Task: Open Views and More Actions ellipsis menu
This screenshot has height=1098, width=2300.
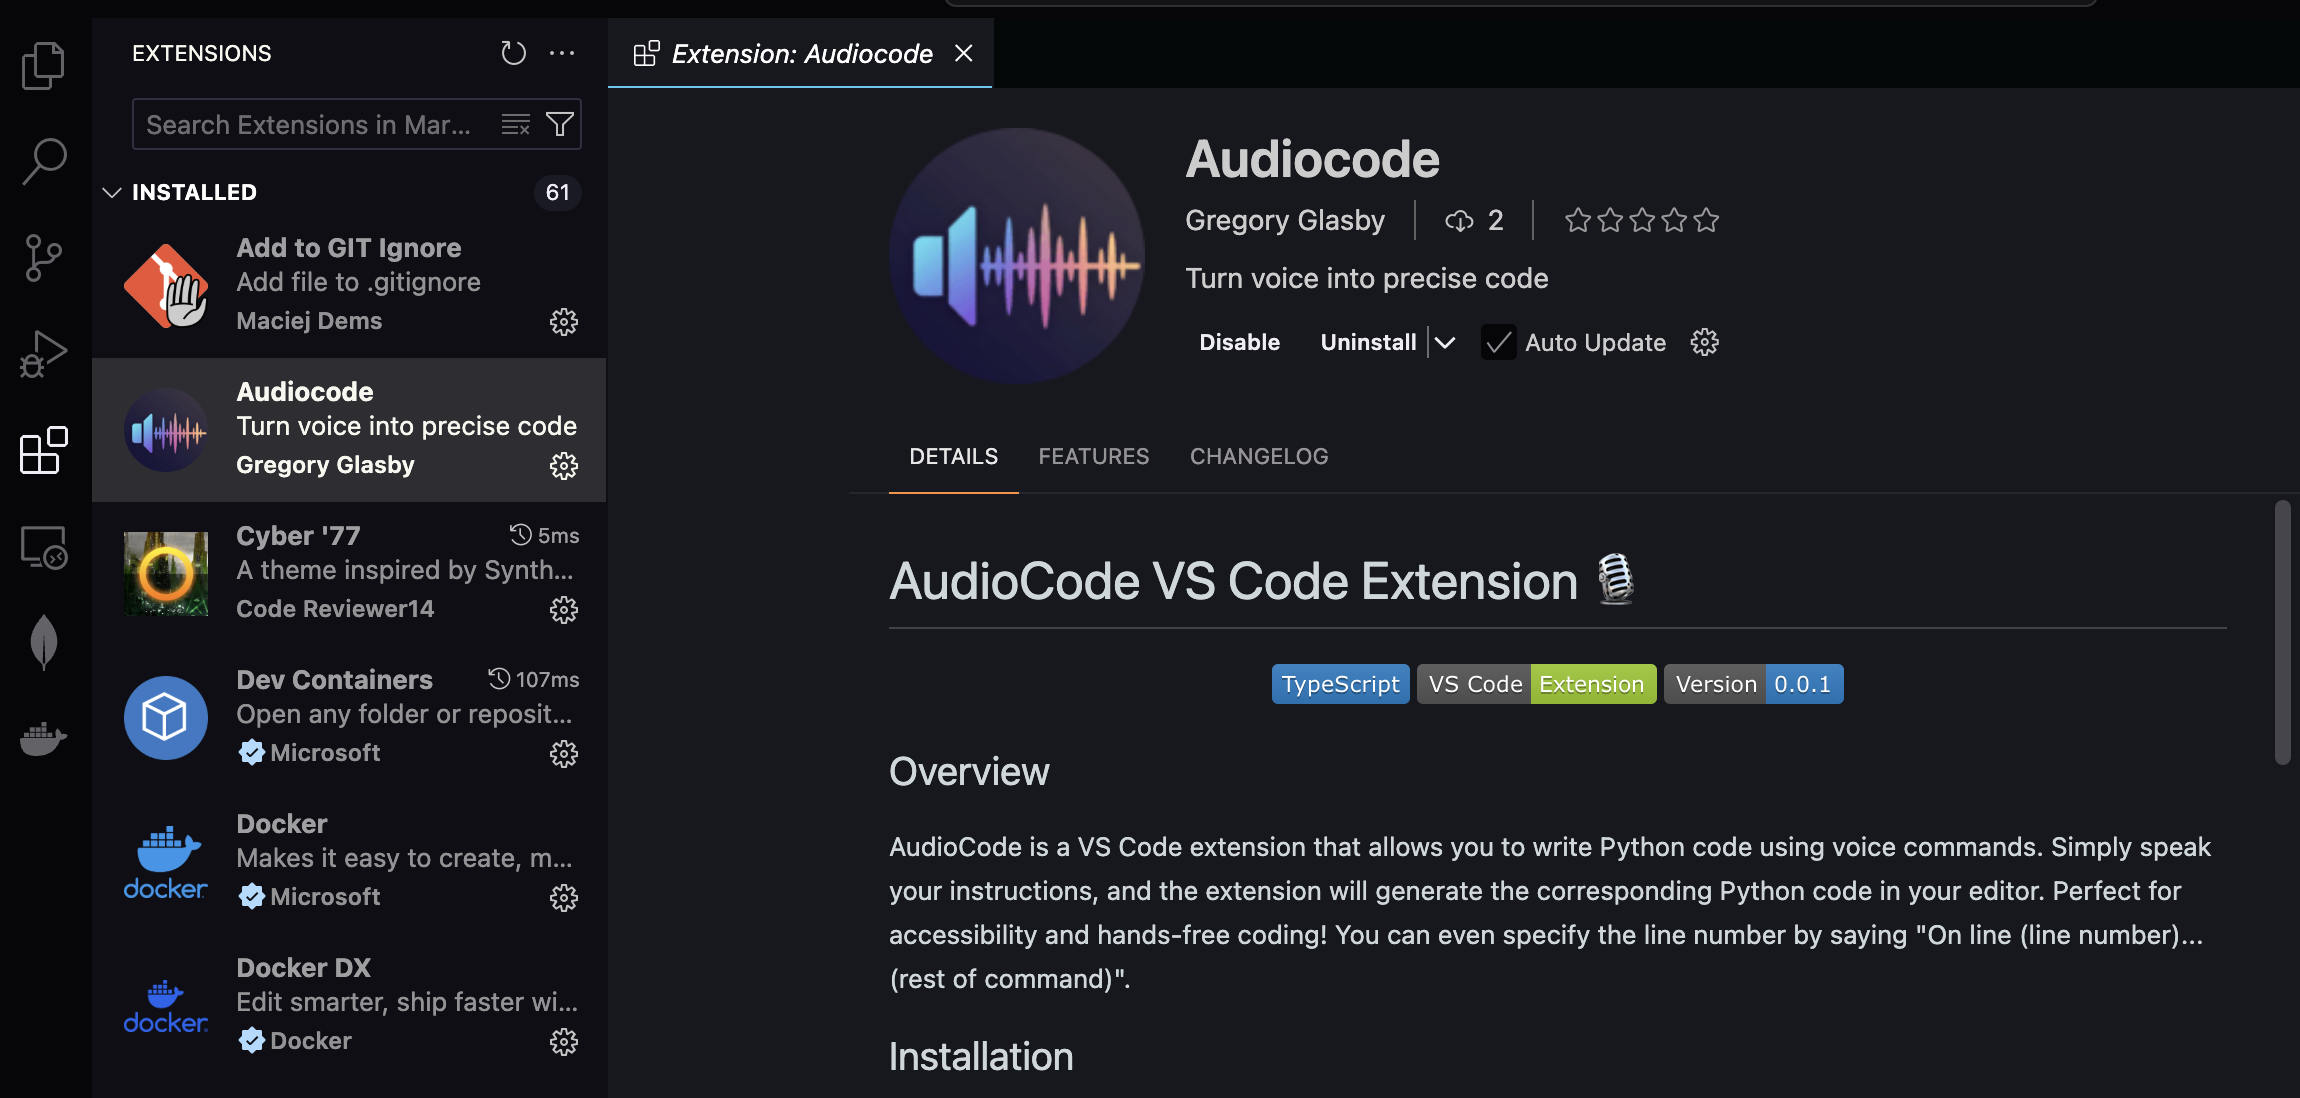Action: (x=562, y=53)
